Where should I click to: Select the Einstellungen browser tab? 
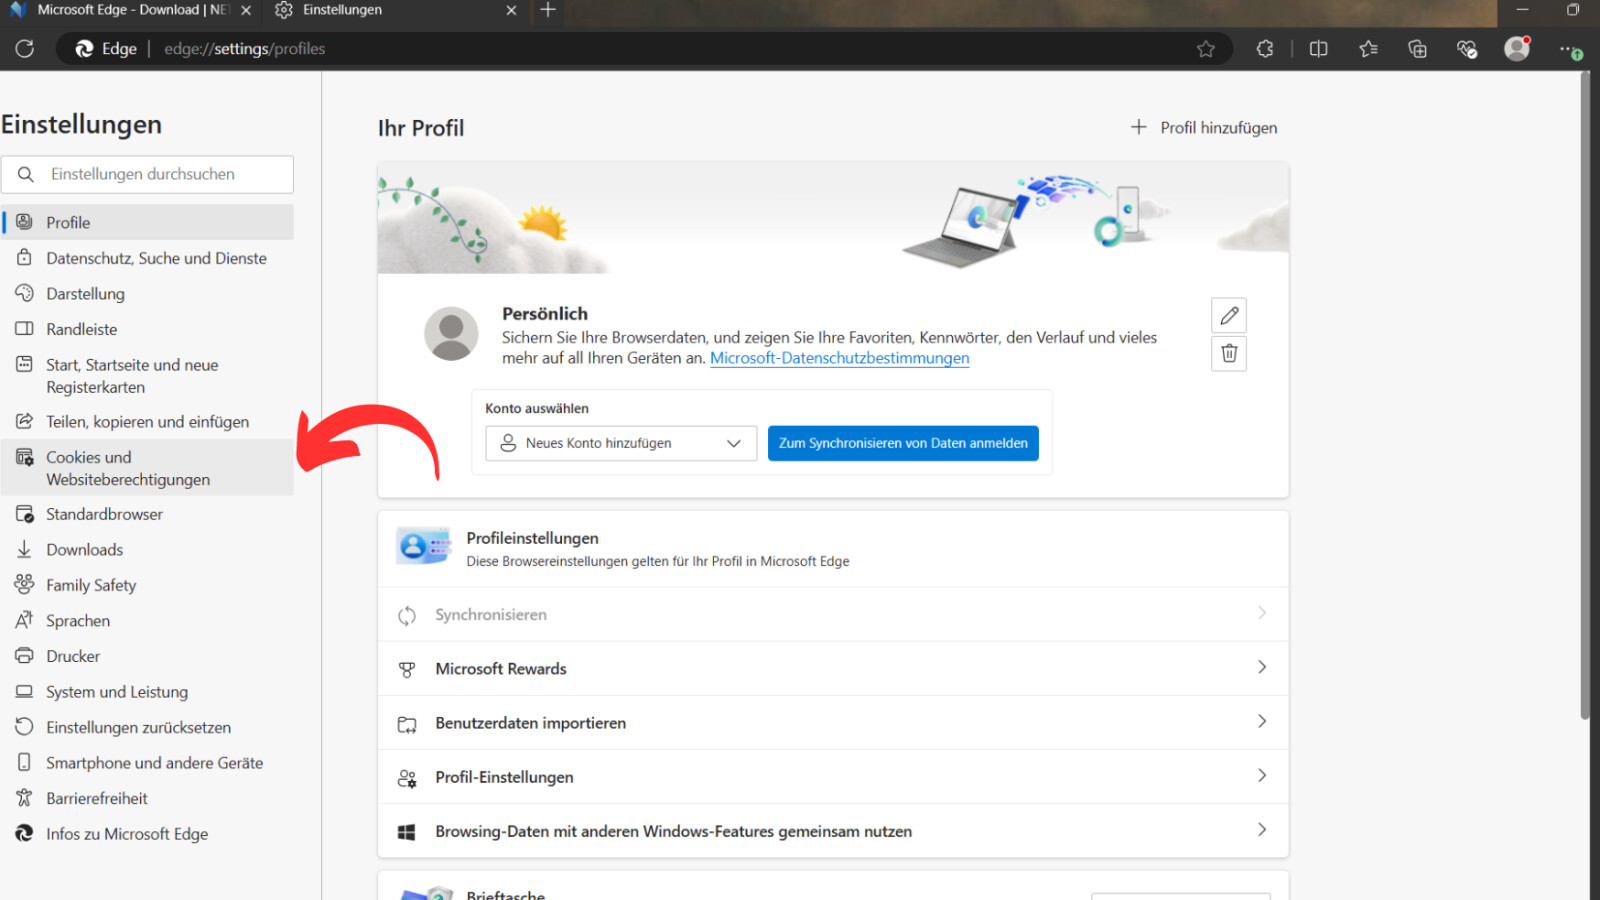pos(396,10)
